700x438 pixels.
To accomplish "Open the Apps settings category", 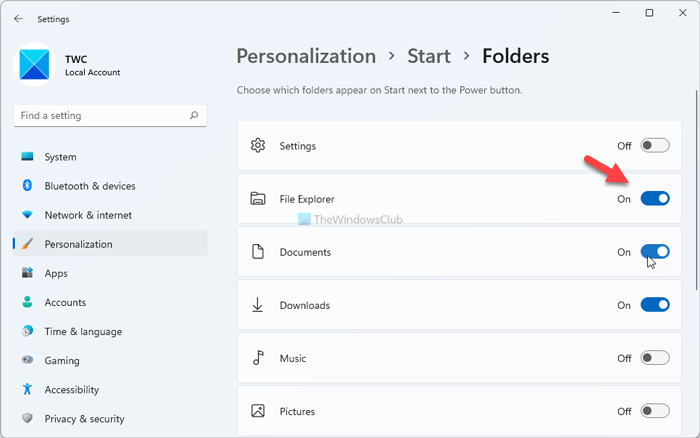I will (56, 273).
